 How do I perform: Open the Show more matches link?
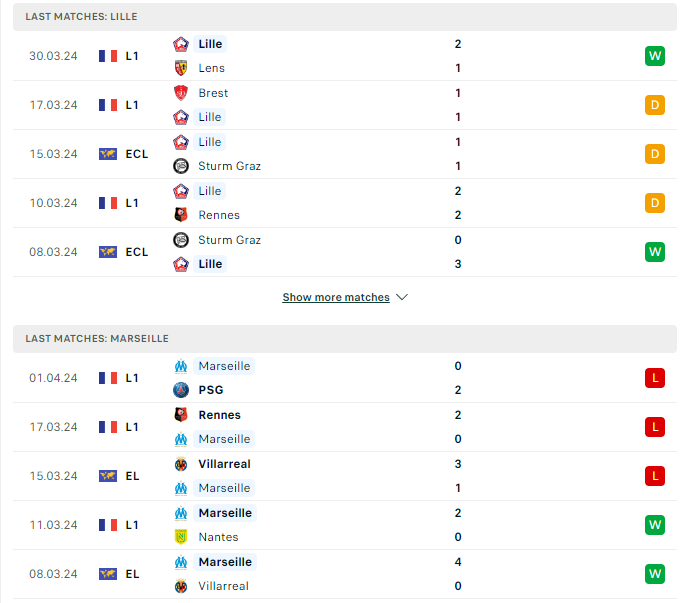point(336,297)
